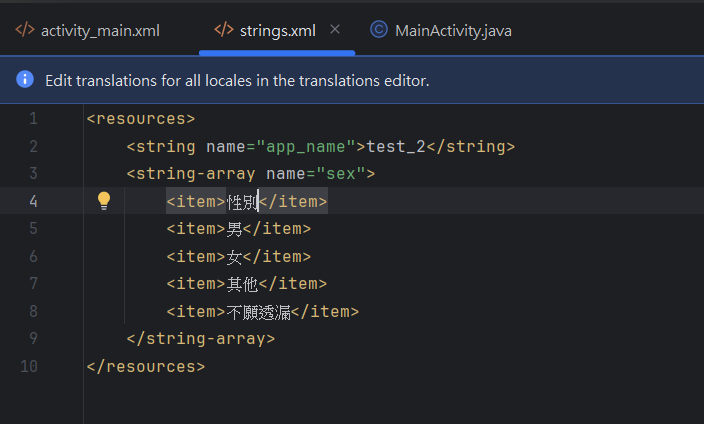Screen dimensions: 704x424
Task: Click the activity_main.xml file icon
Action: pyautogui.click(x=25, y=30)
